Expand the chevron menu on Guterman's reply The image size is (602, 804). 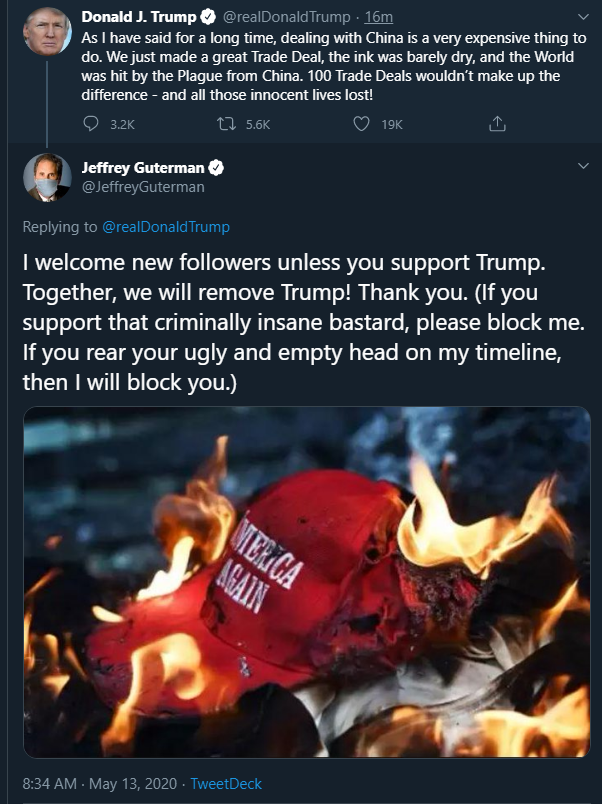point(583,166)
